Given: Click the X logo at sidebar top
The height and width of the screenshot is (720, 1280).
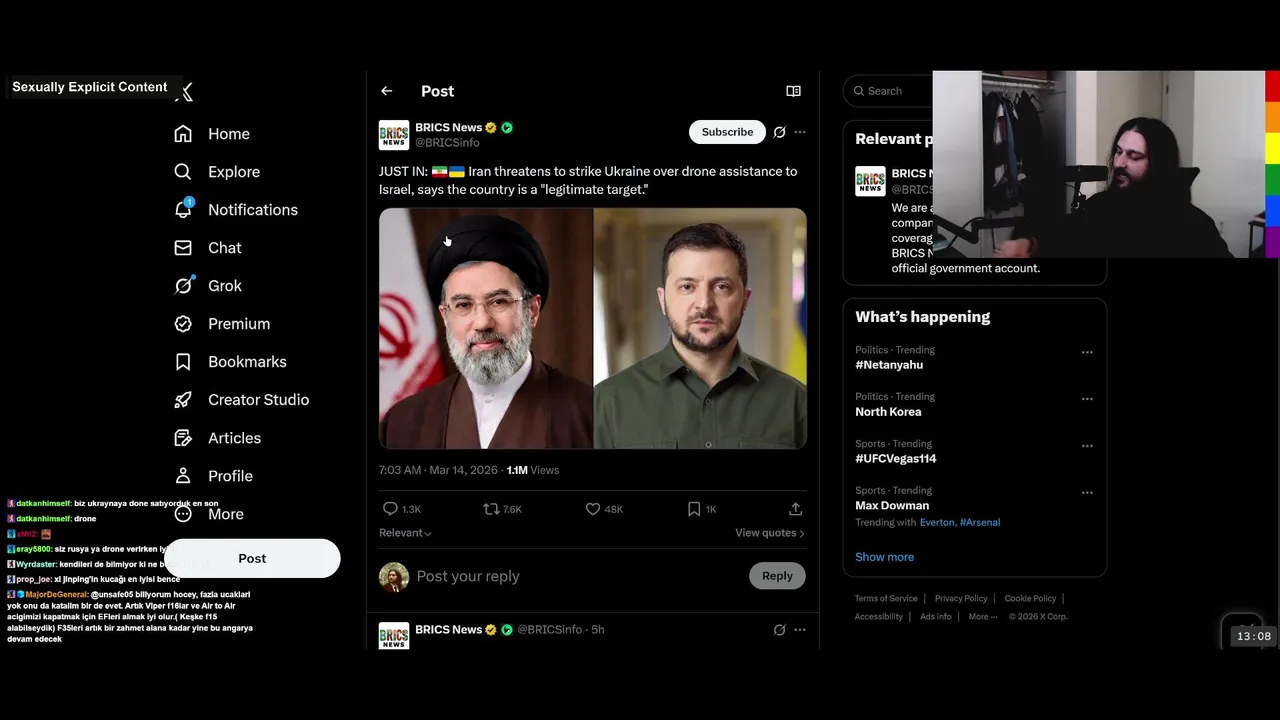Looking at the screenshot, I should (184, 92).
